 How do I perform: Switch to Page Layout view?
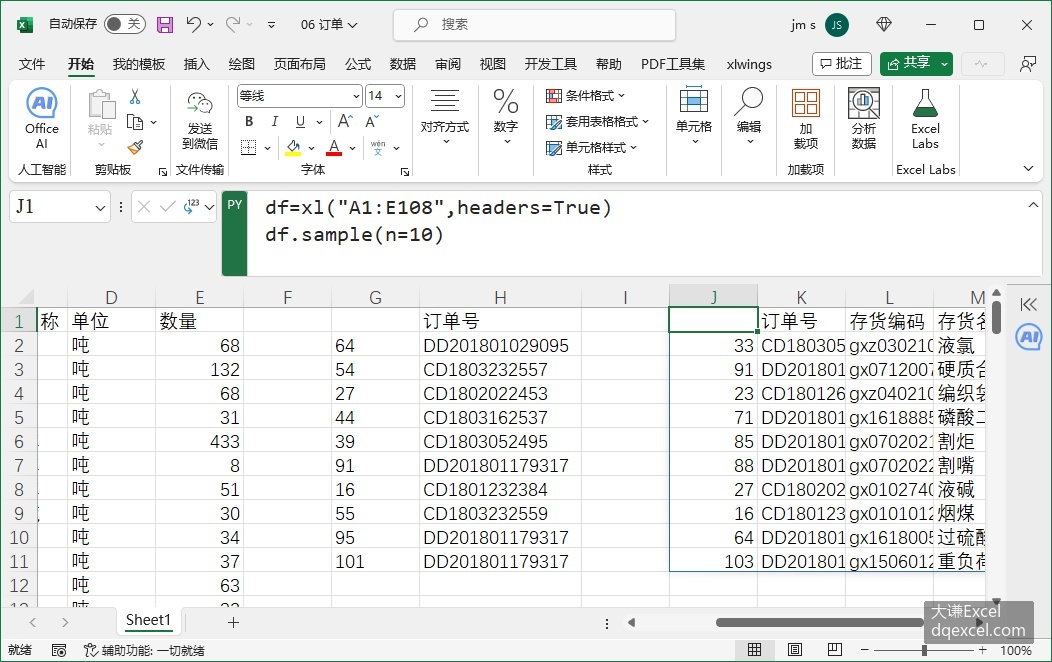point(794,649)
